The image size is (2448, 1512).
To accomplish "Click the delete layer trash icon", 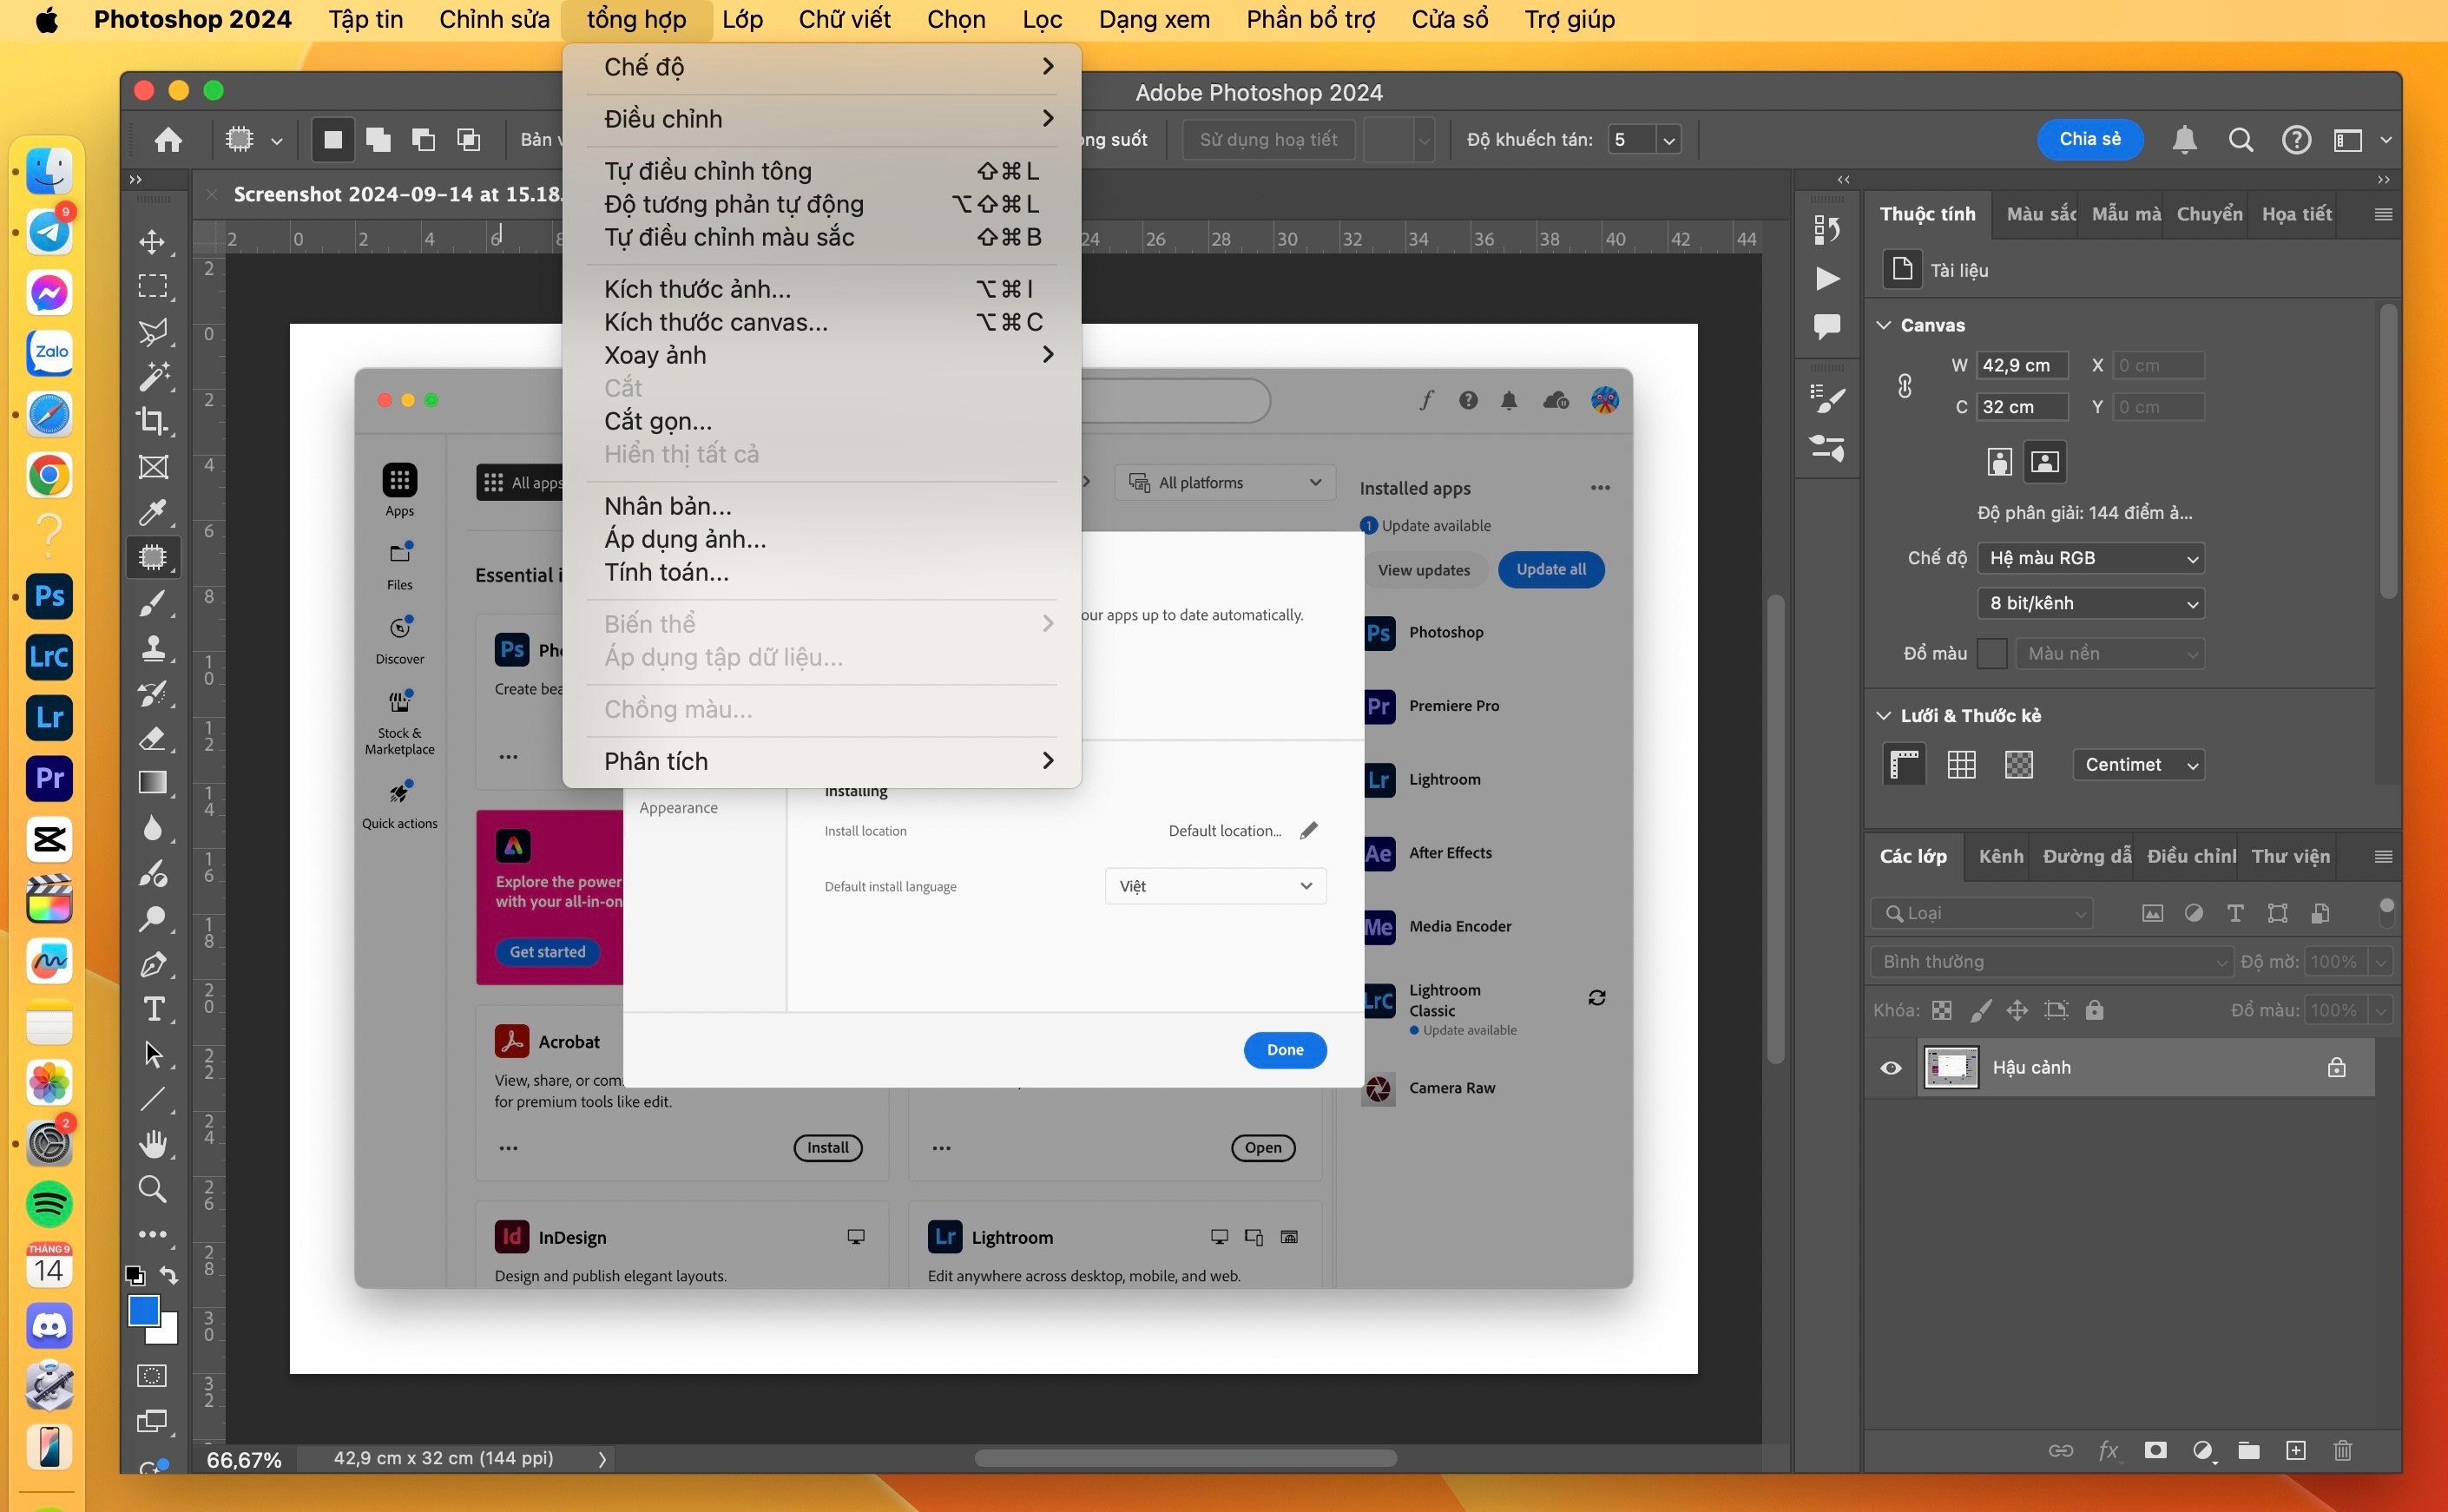I will pos(2342,1450).
